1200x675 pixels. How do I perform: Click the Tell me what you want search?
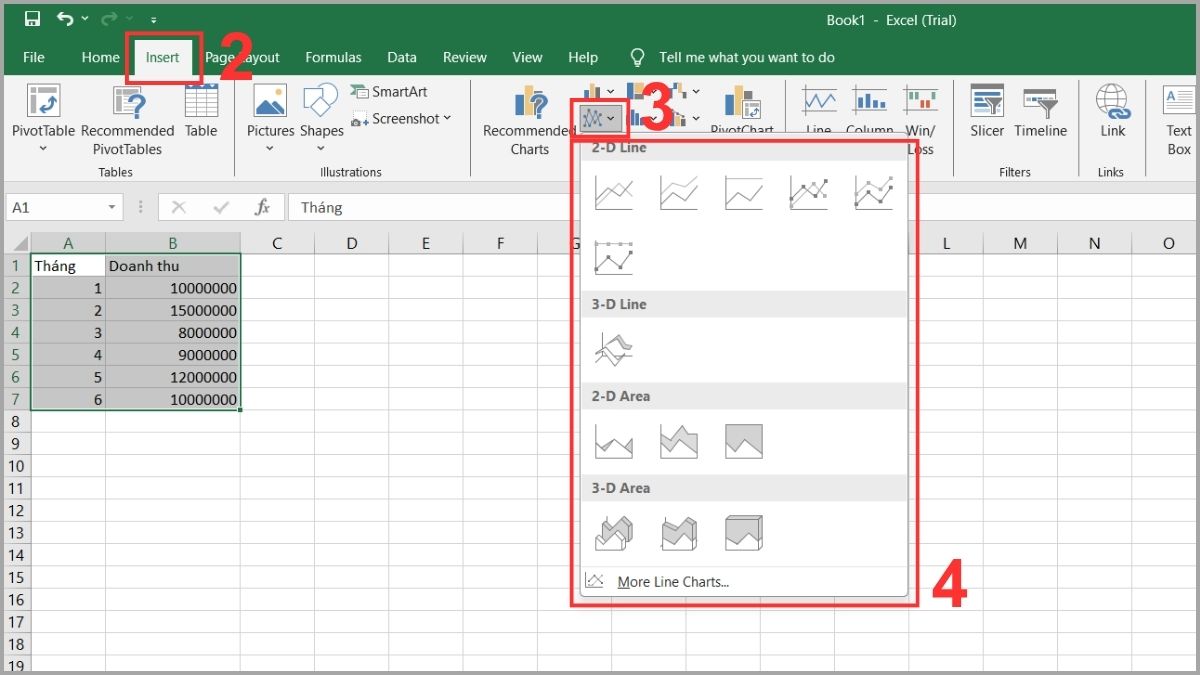(746, 57)
